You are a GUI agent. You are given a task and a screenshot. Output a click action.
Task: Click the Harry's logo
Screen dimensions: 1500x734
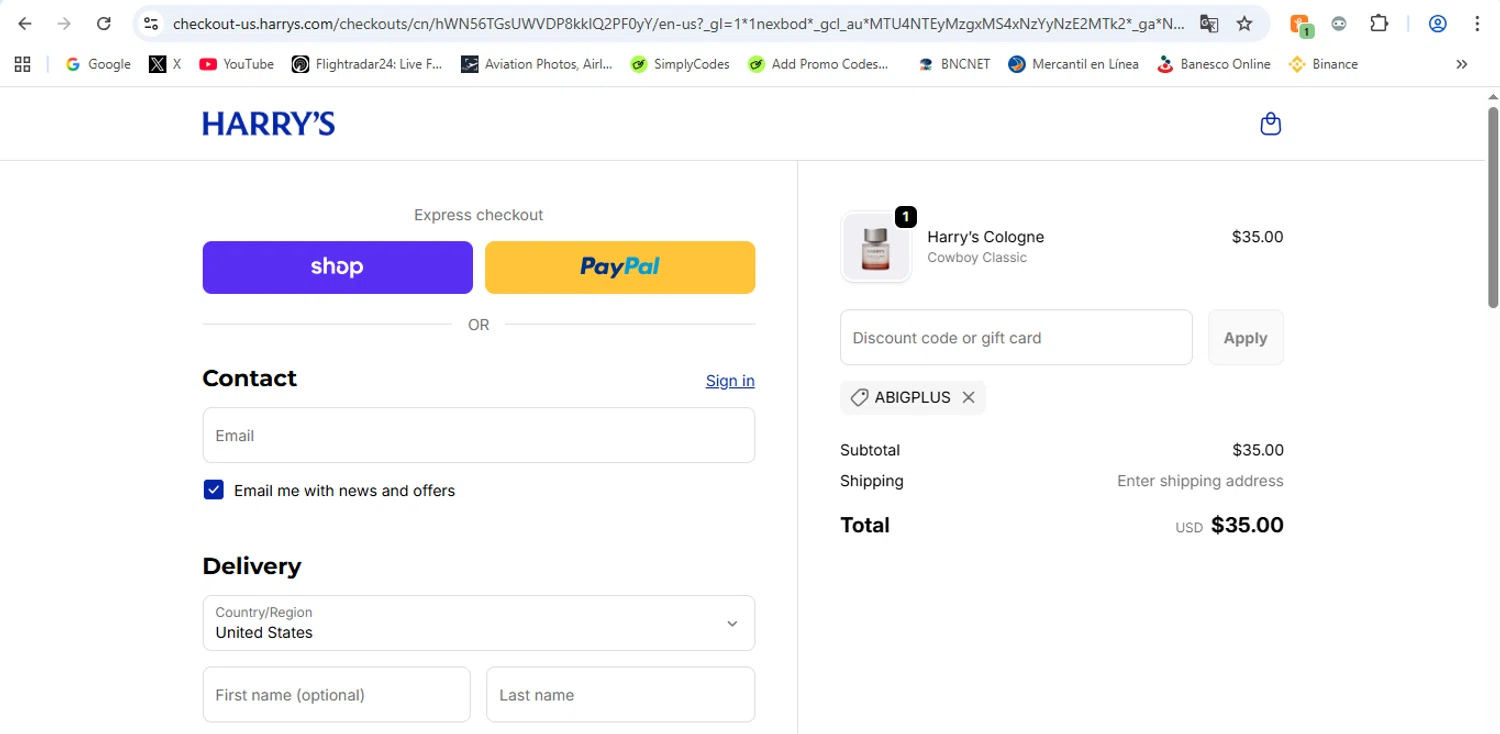(268, 124)
